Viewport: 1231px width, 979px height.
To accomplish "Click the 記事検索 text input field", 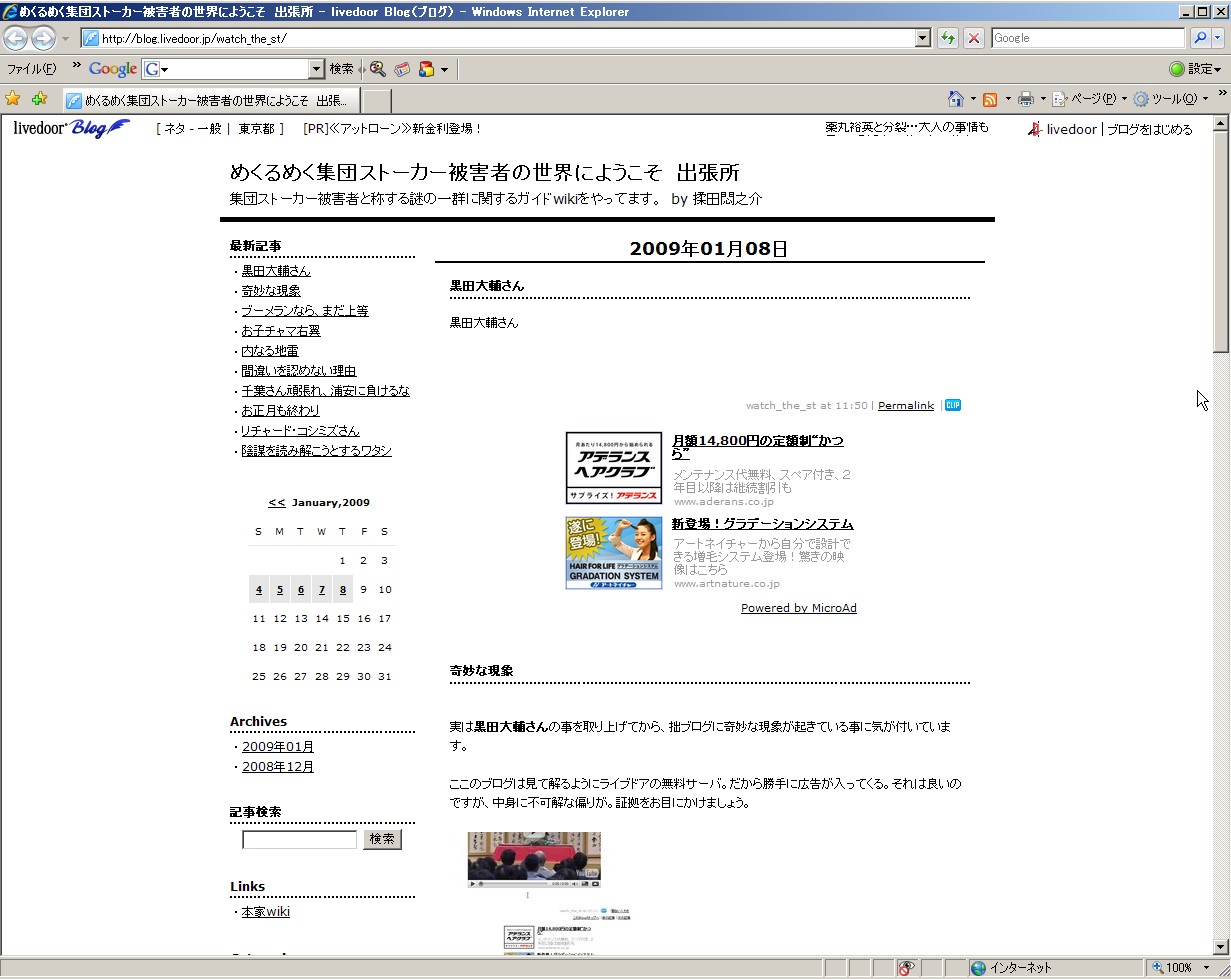I will pyautogui.click(x=299, y=839).
